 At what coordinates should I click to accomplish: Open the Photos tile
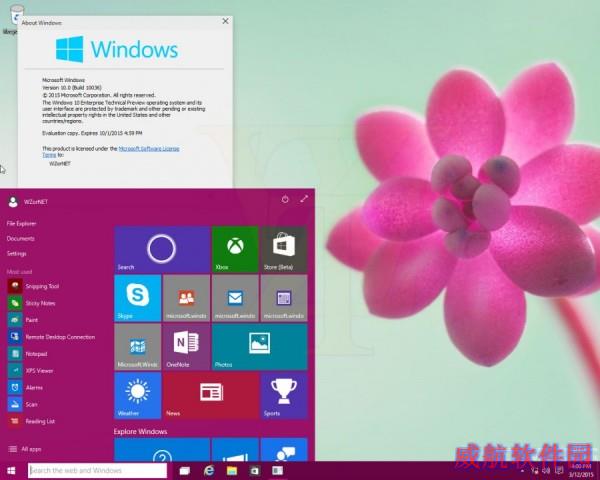(259, 347)
